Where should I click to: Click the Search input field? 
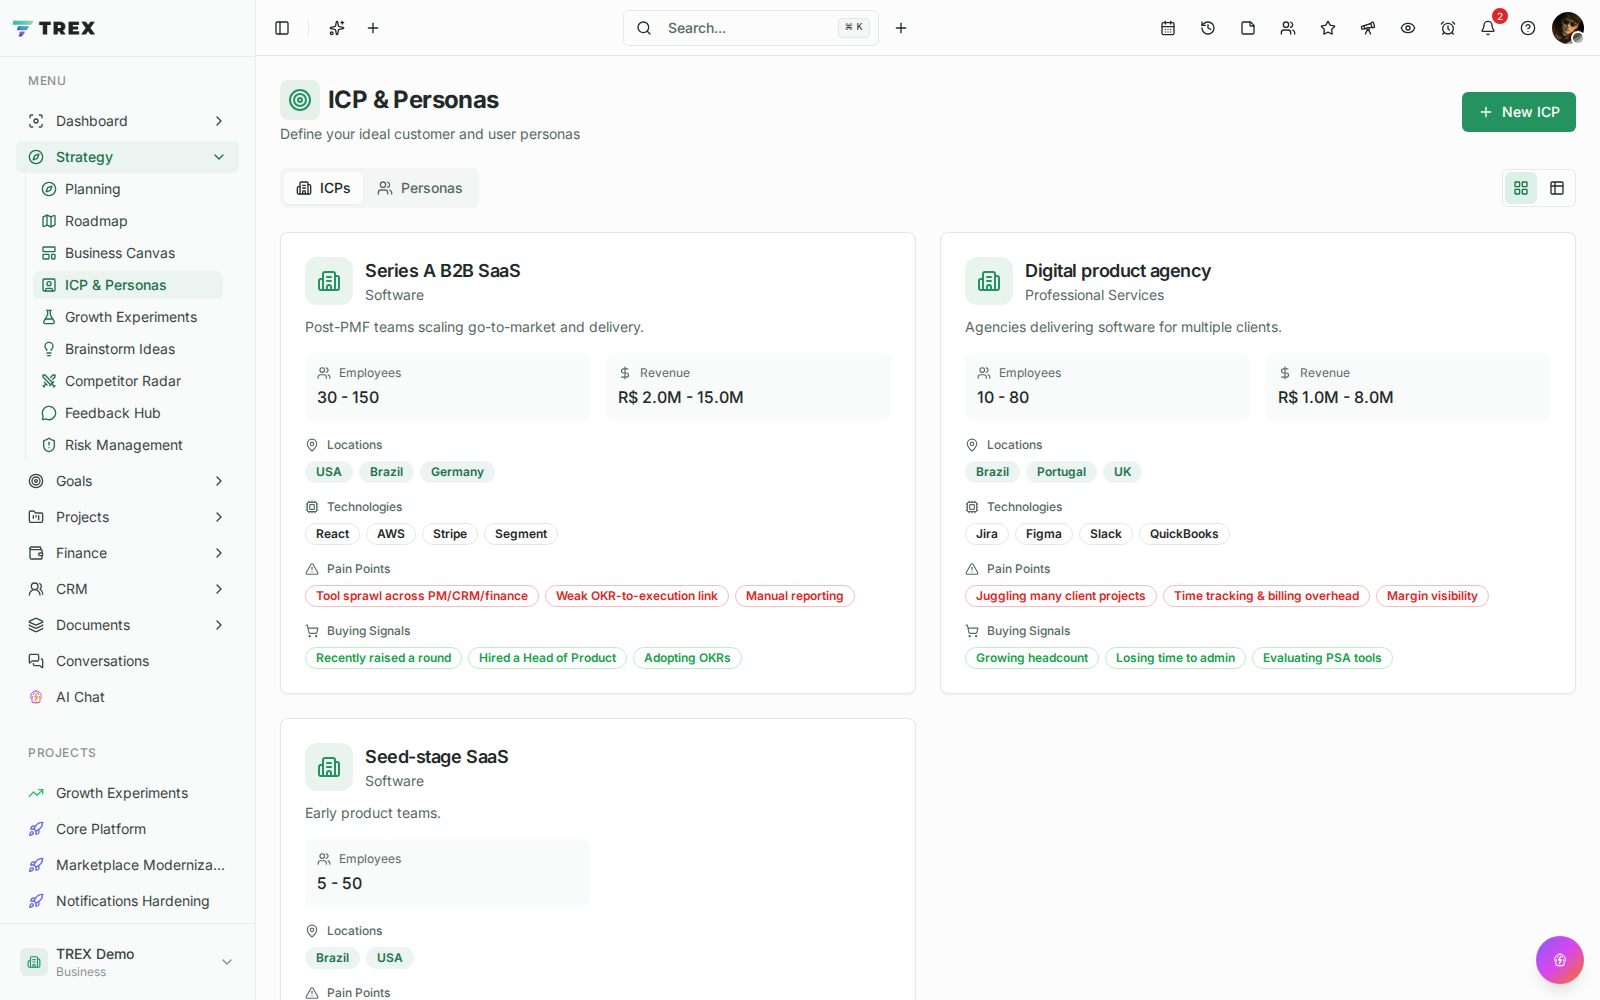pyautogui.click(x=750, y=28)
